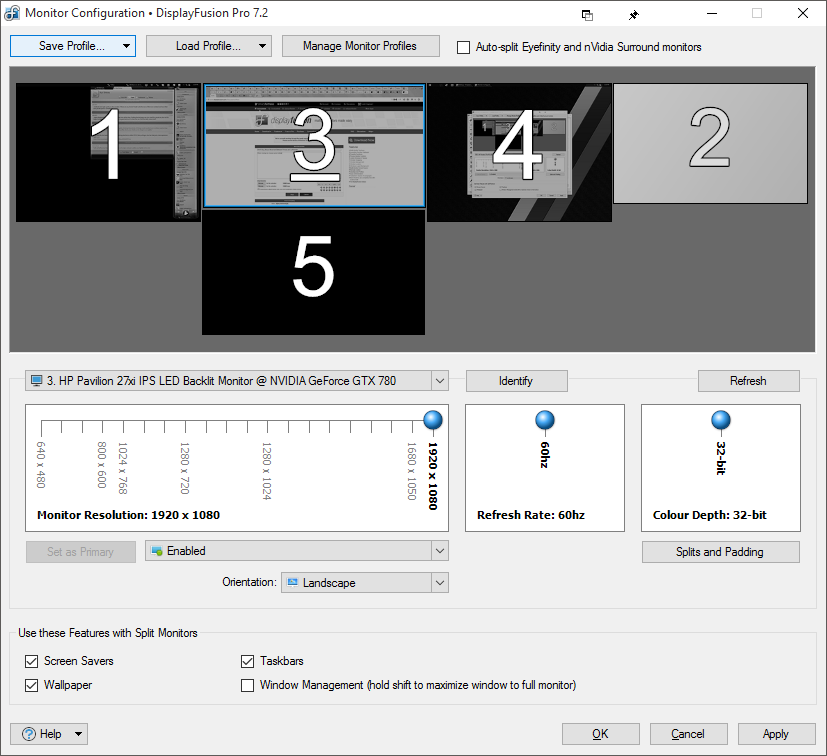Open the Load Profile dropdown menu
The height and width of the screenshot is (756, 827).
click(x=208, y=46)
